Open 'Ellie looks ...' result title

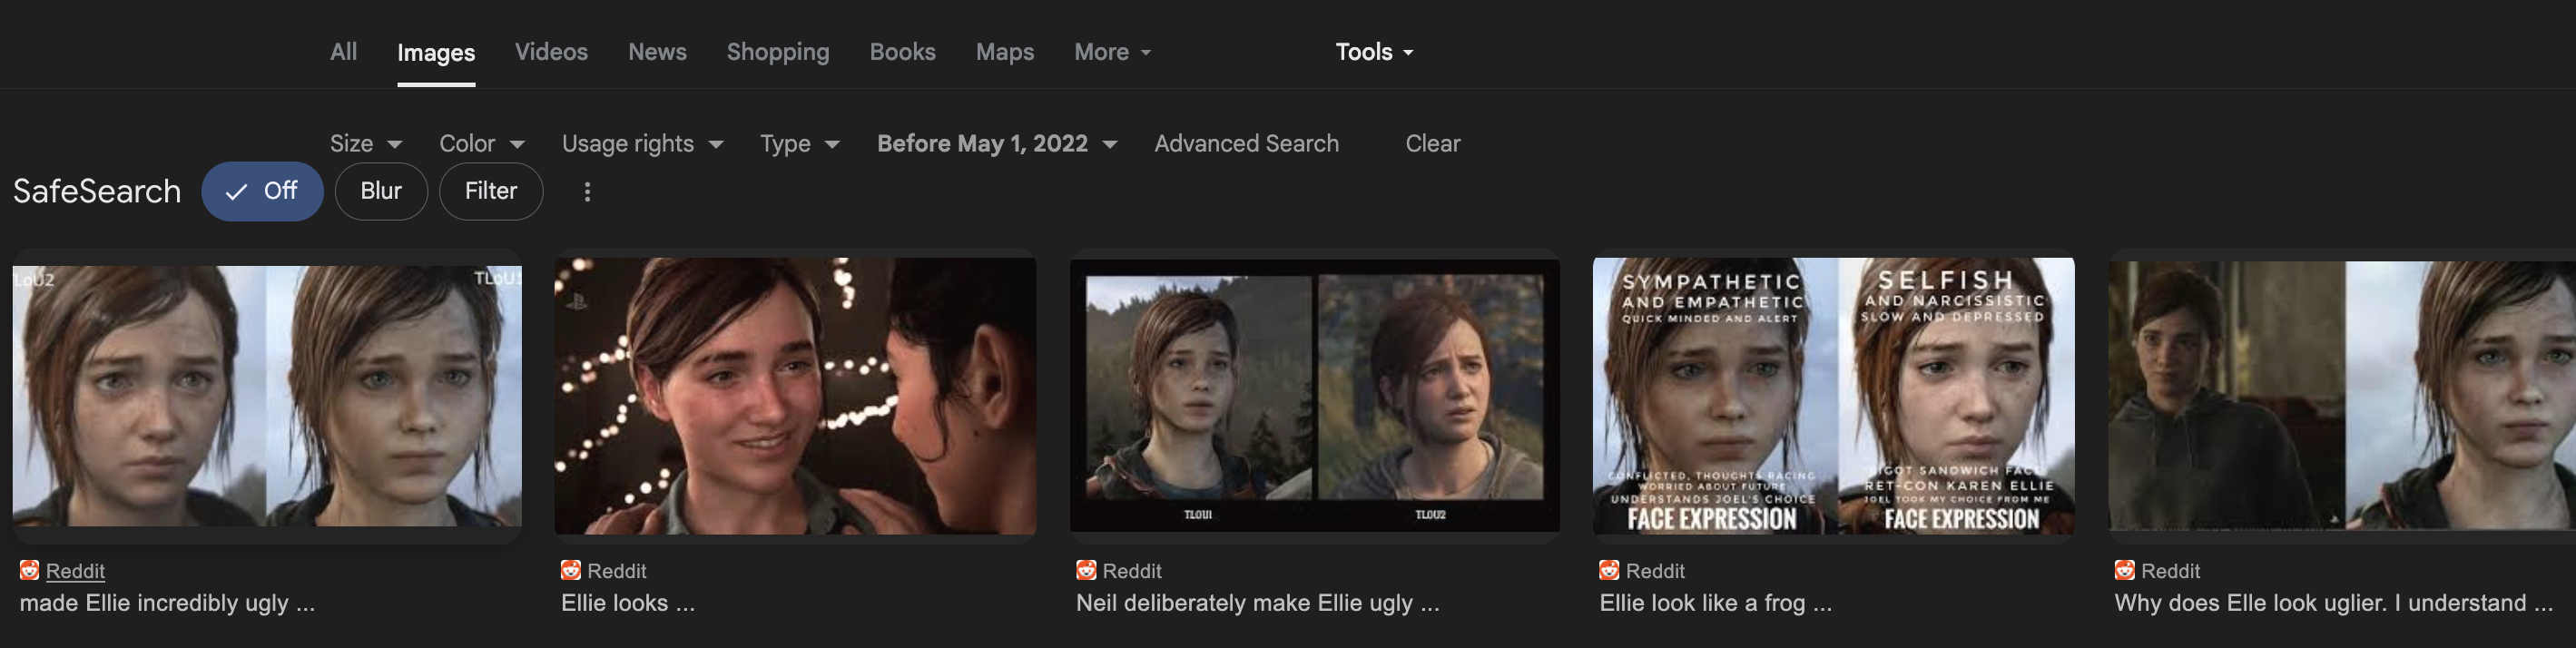[628, 603]
